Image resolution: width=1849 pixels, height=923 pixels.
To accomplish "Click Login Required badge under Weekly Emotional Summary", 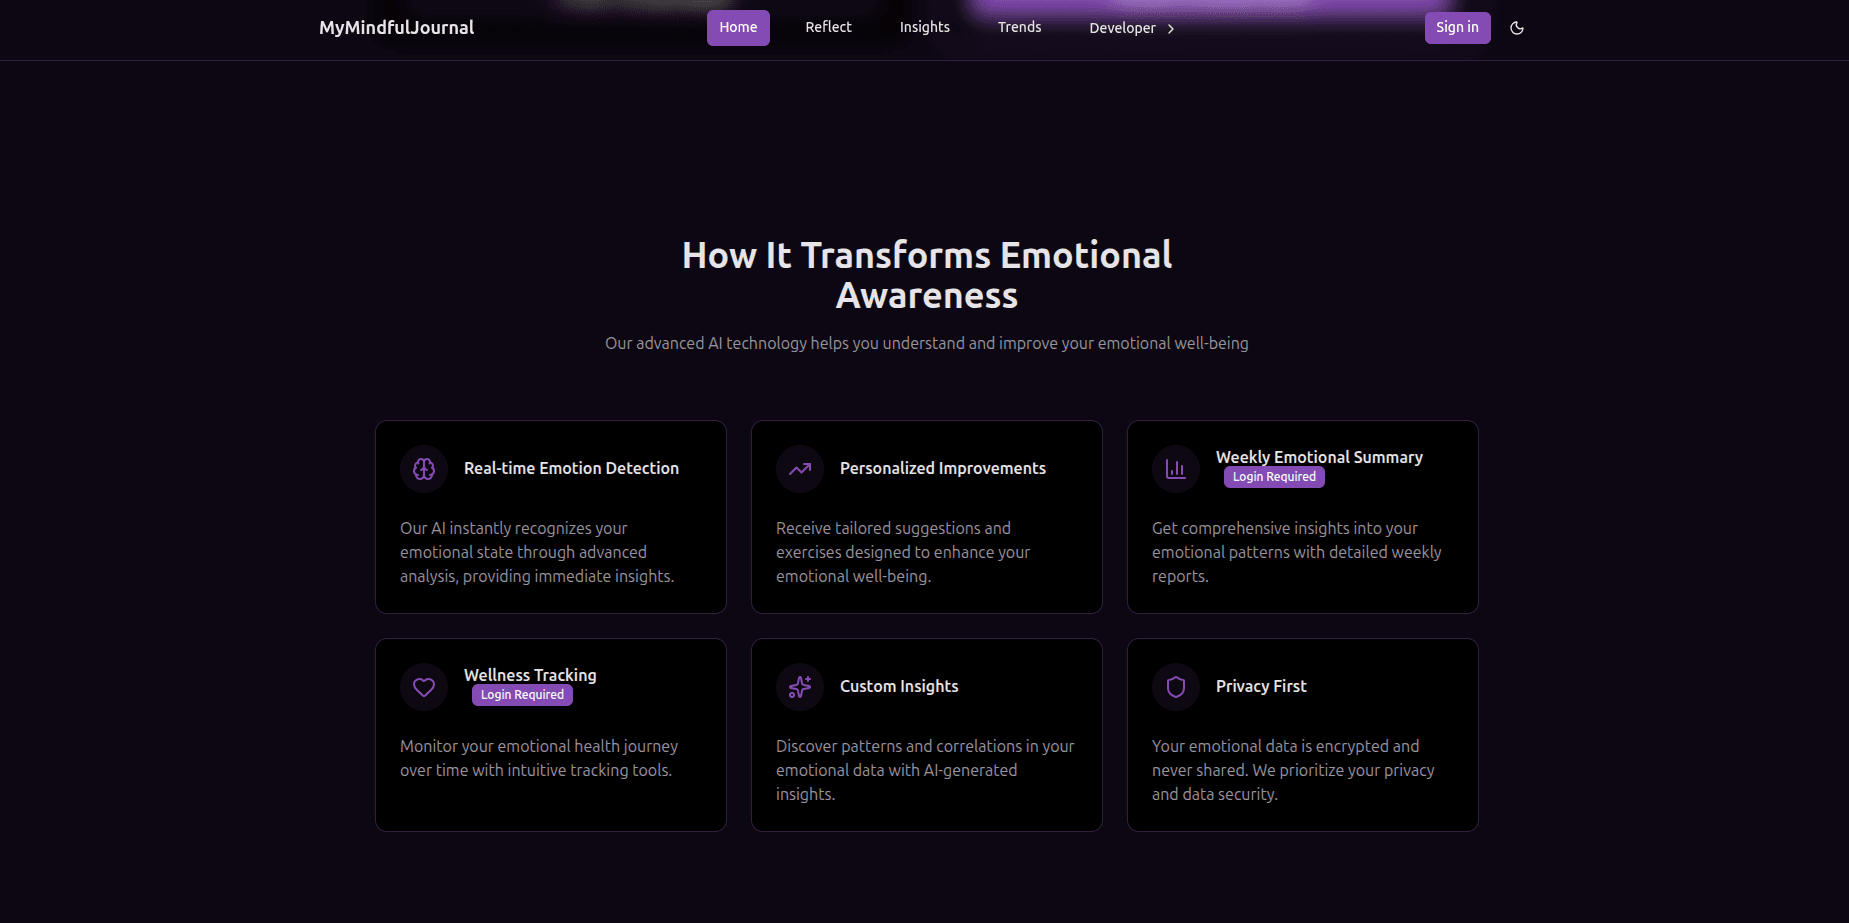I will (x=1274, y=477).
